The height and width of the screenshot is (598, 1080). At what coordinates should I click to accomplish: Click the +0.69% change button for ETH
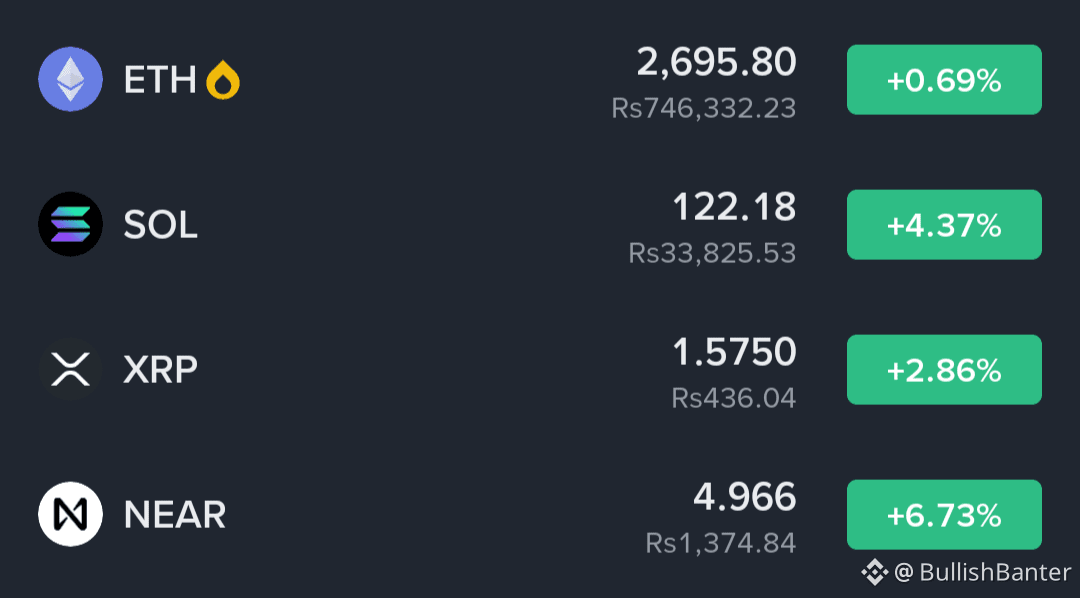pyautogui.click(x=944, y=80)
